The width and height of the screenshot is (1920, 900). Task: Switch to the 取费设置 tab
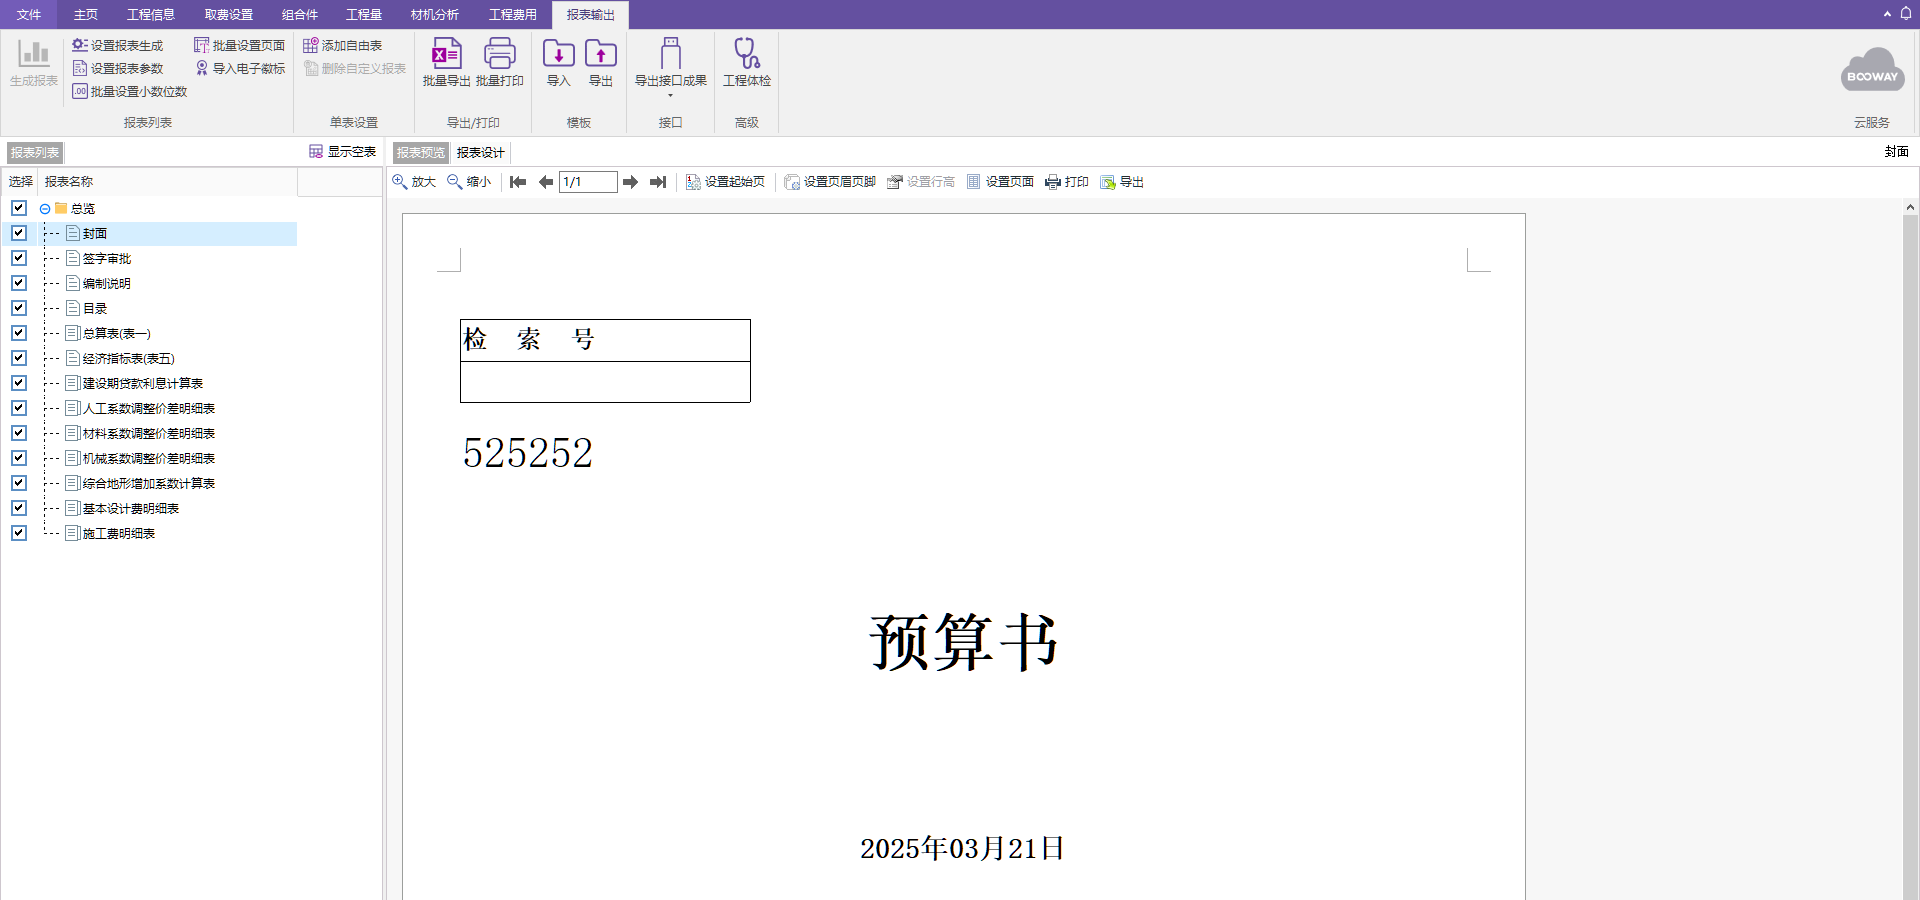[229, 14]
